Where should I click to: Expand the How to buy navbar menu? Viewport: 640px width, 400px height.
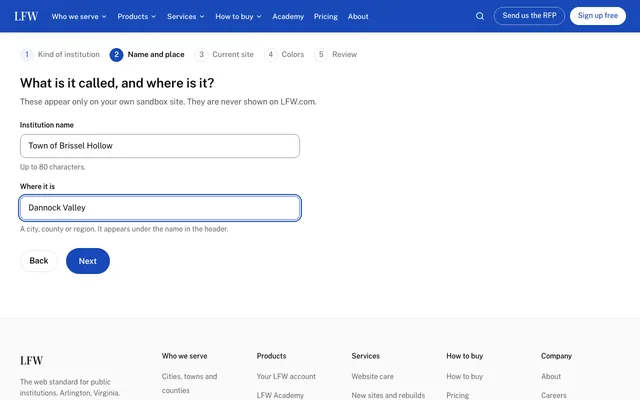coord(238,16)
